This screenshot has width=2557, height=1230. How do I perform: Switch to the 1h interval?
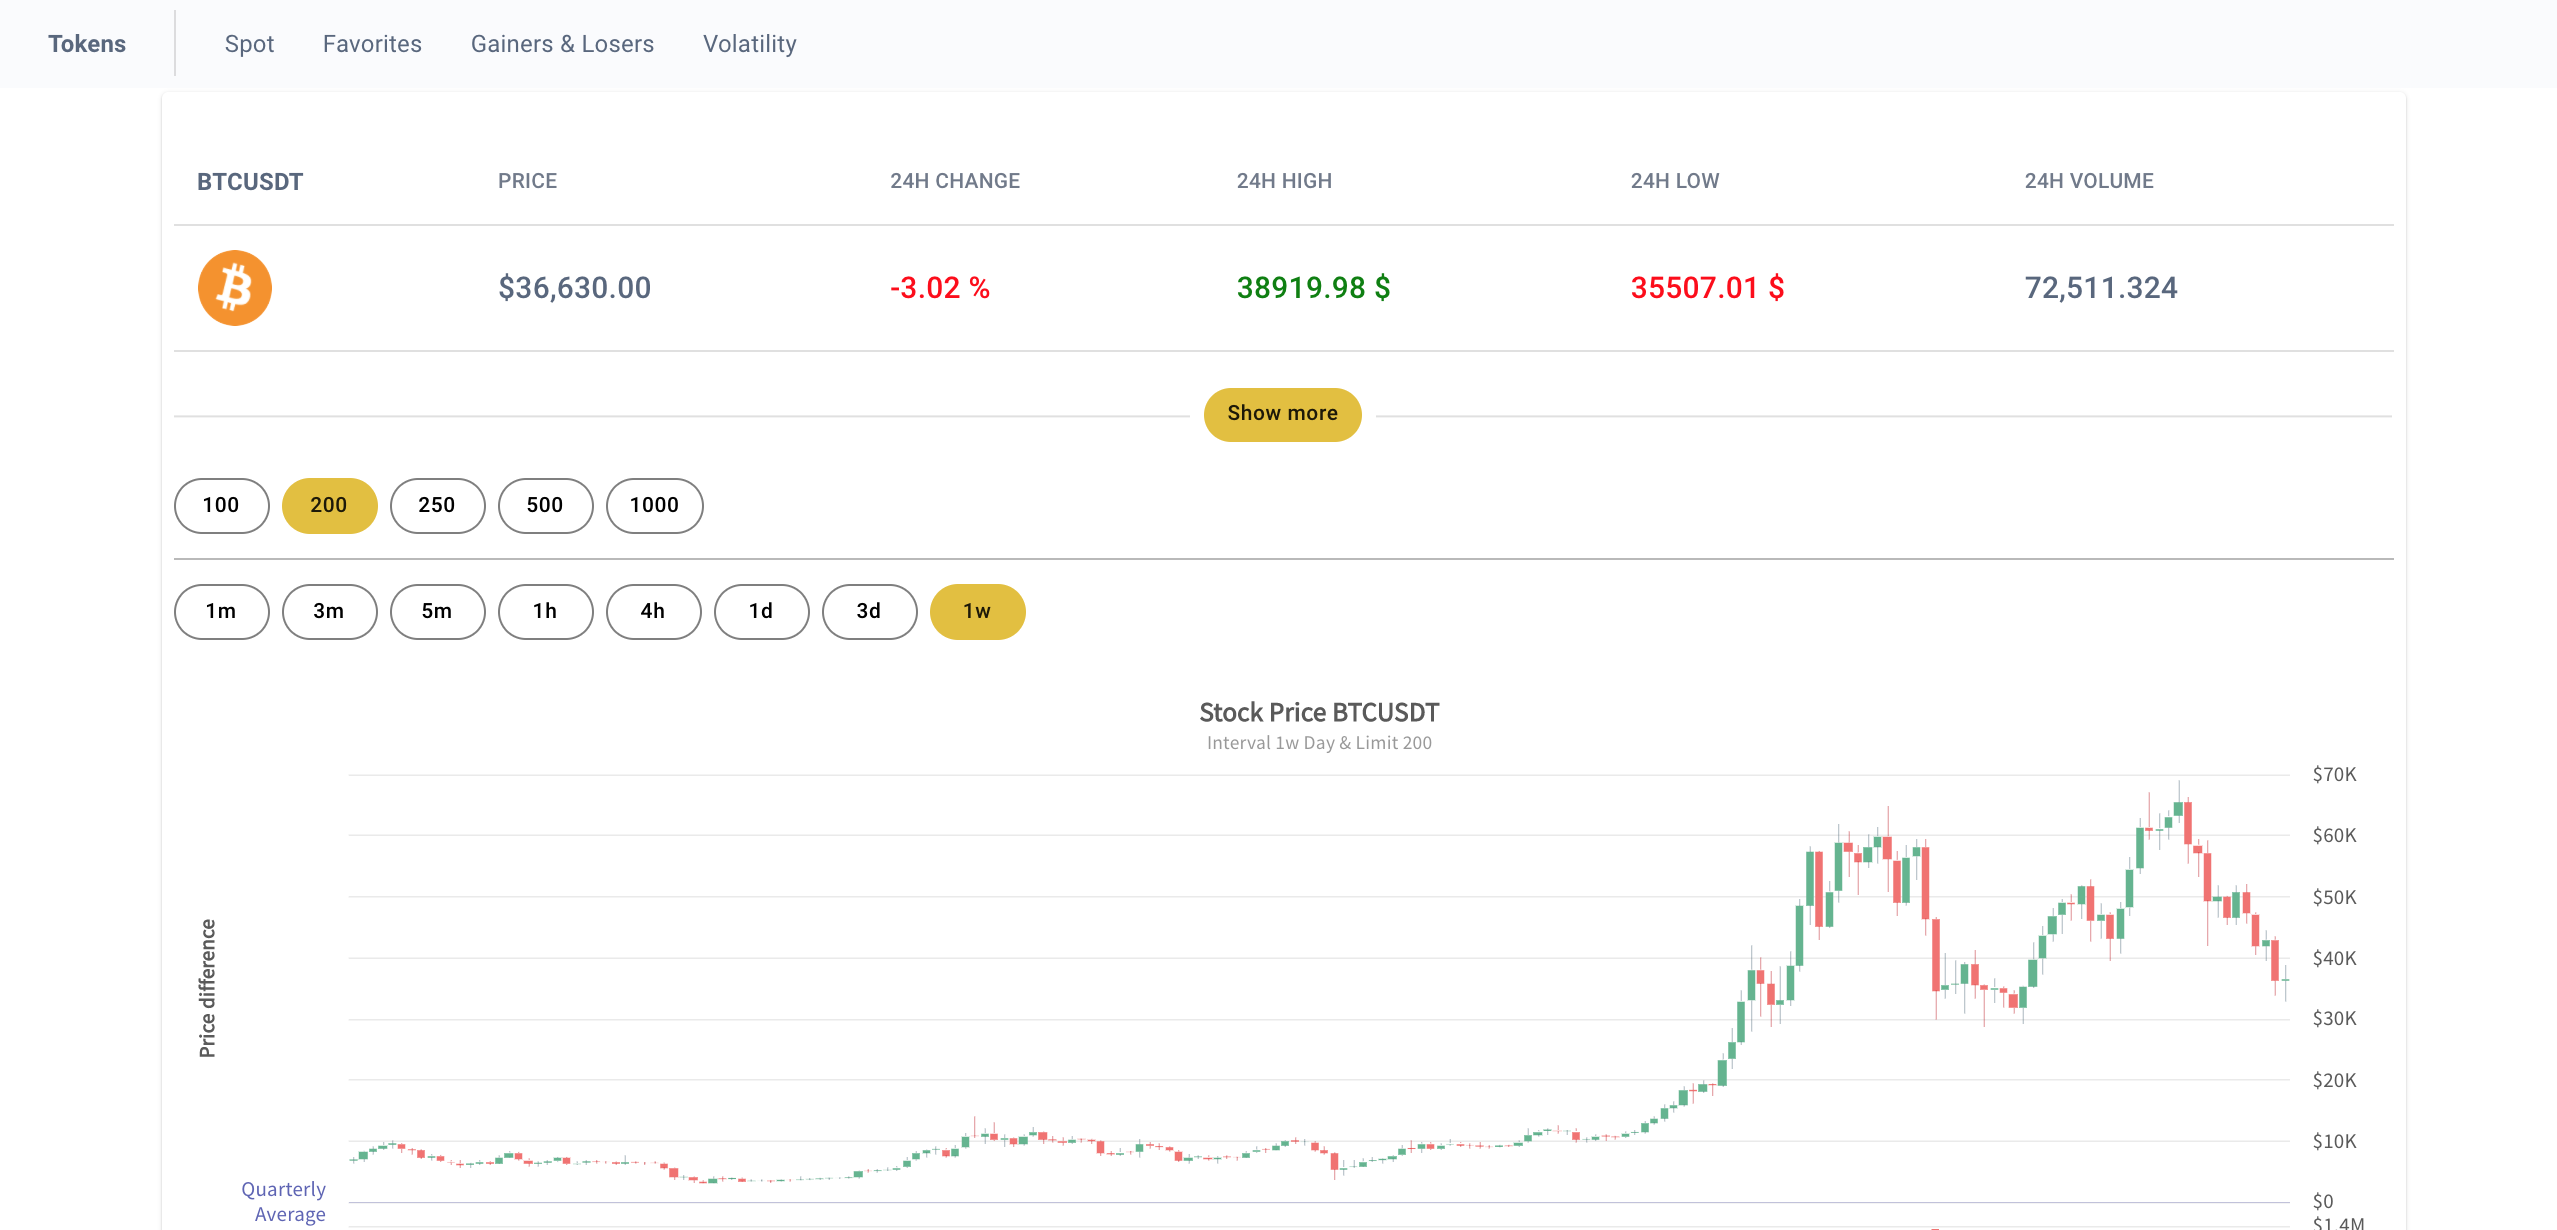pyautogui.click(x=545, y=610)
